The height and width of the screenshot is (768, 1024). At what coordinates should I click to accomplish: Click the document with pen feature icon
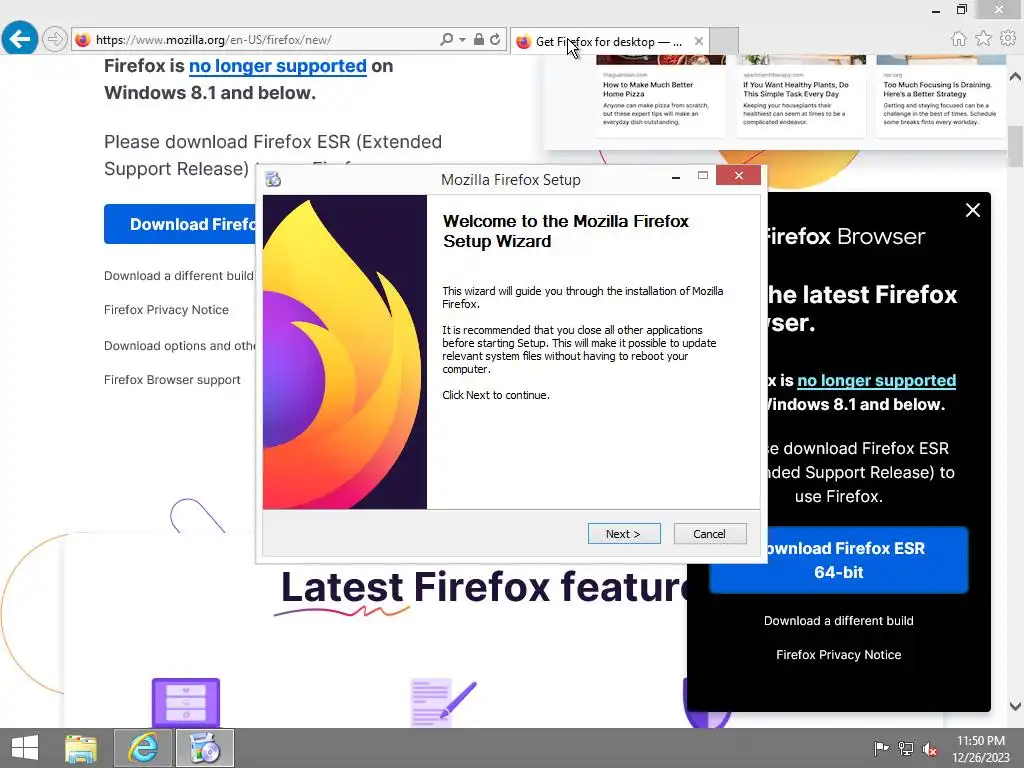point(443,702)
